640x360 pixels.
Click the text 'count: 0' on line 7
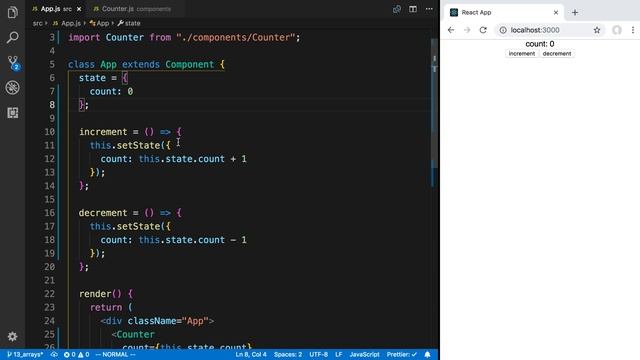[111, 91]
